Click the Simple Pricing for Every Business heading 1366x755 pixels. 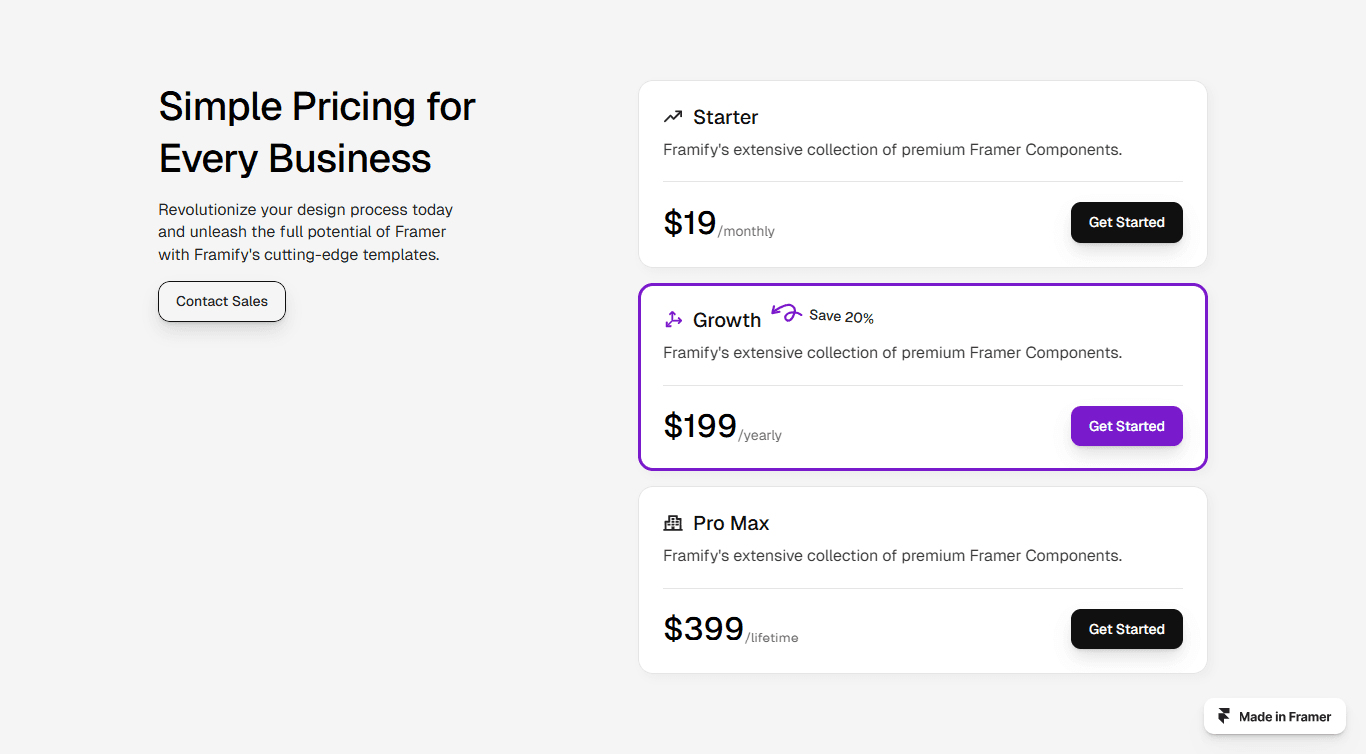[317, 132]
